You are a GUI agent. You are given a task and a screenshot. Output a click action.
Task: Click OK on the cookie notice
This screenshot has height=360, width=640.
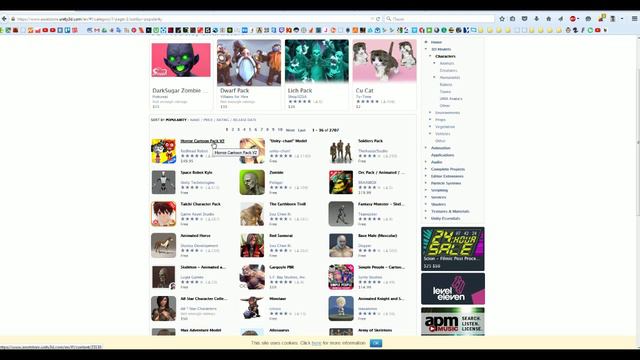pos(376,343)
